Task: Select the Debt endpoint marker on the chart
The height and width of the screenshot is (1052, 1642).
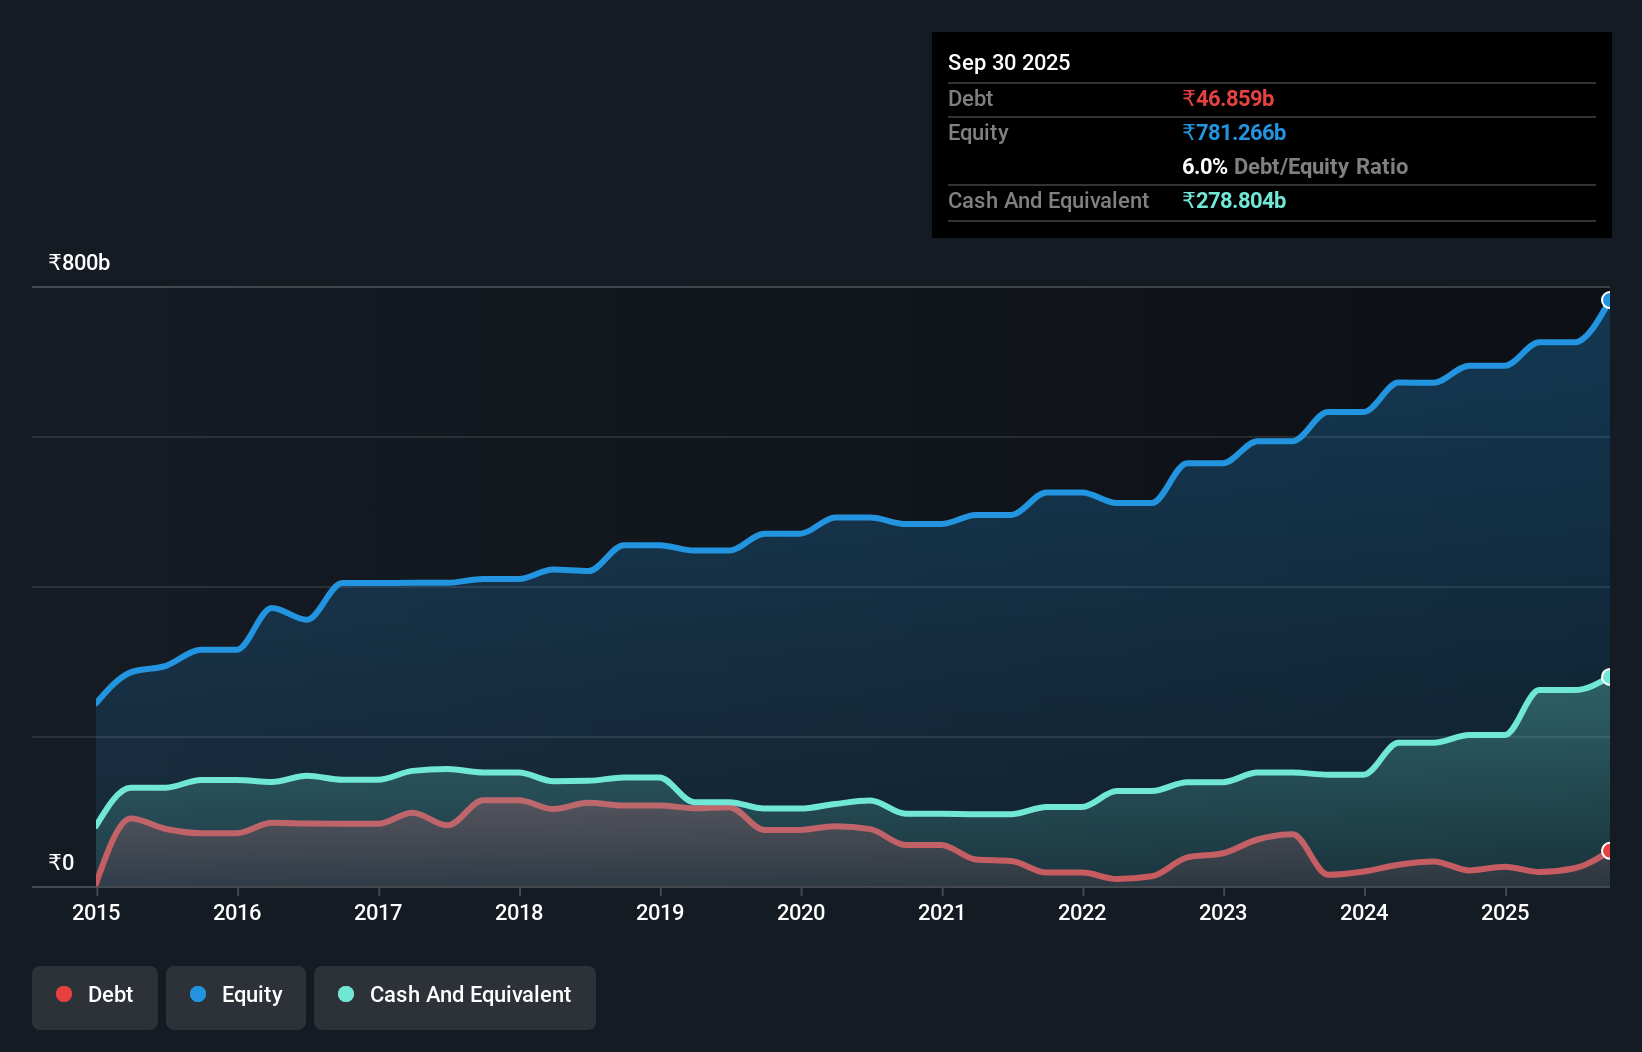Action: coord(1608,853)
